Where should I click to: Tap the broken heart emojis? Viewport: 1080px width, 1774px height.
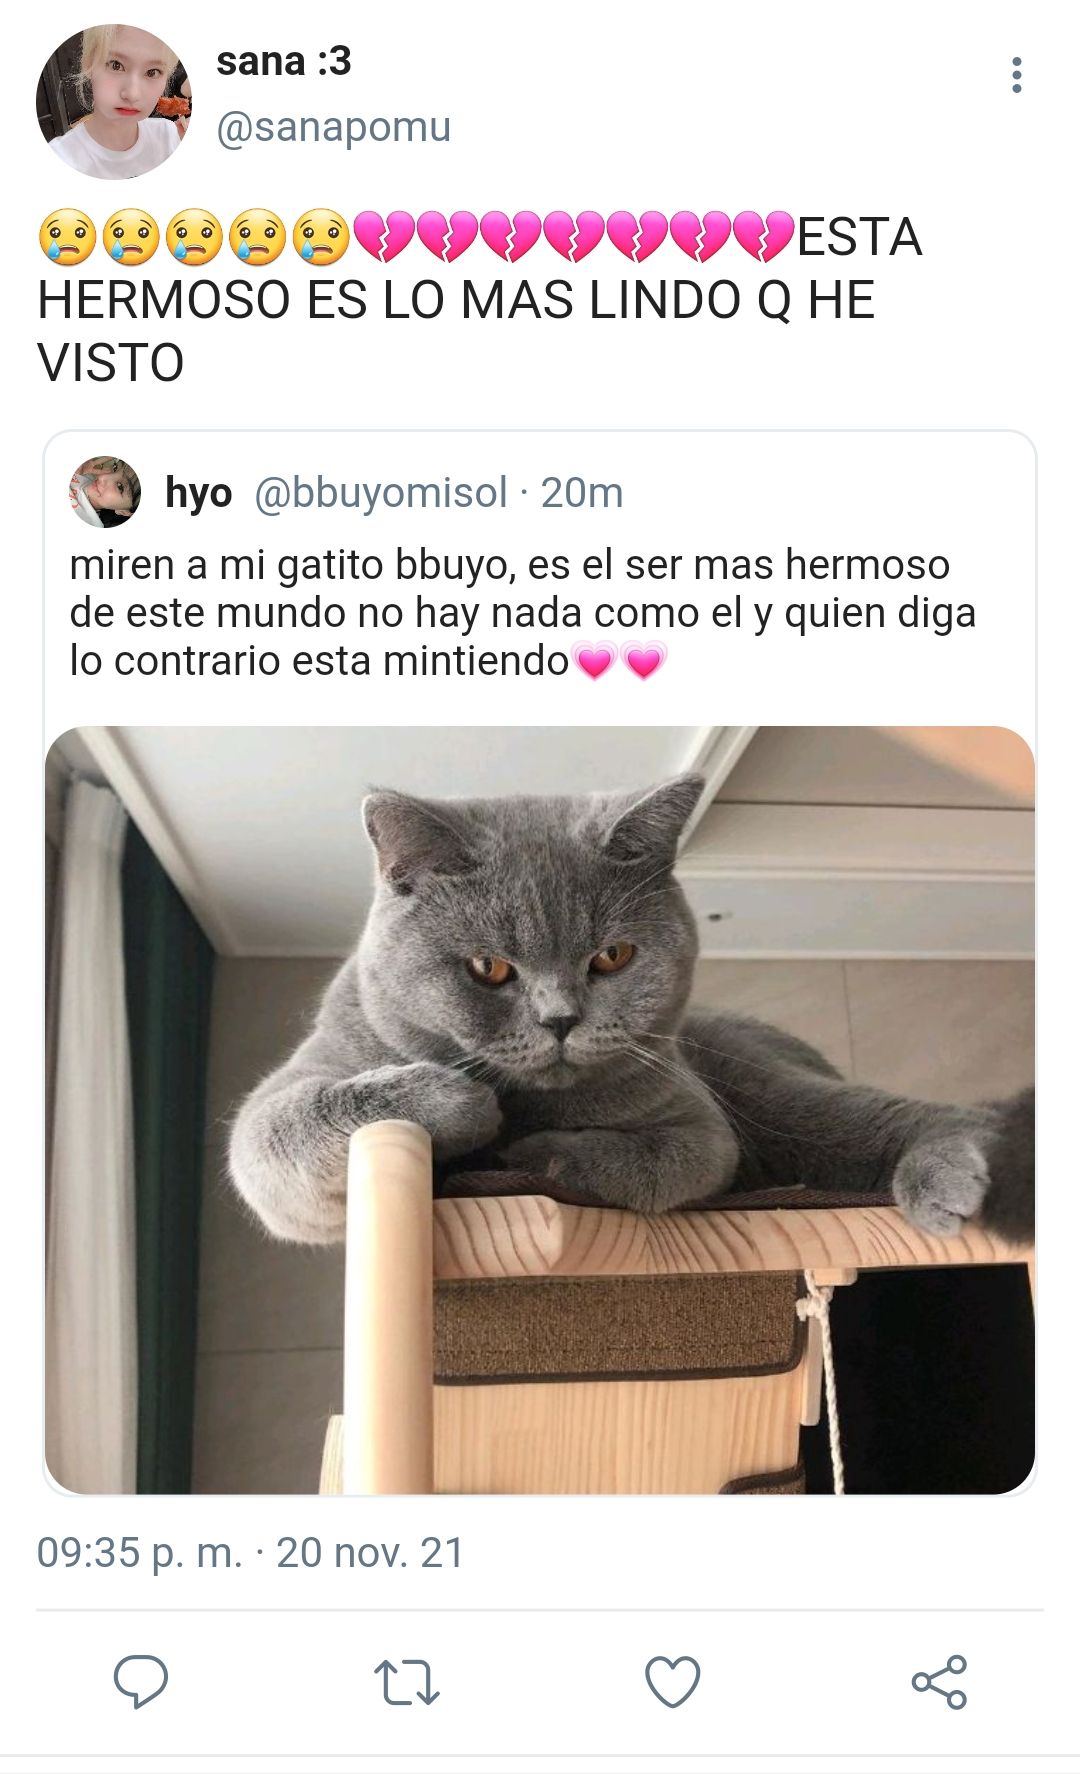point(574,238)
